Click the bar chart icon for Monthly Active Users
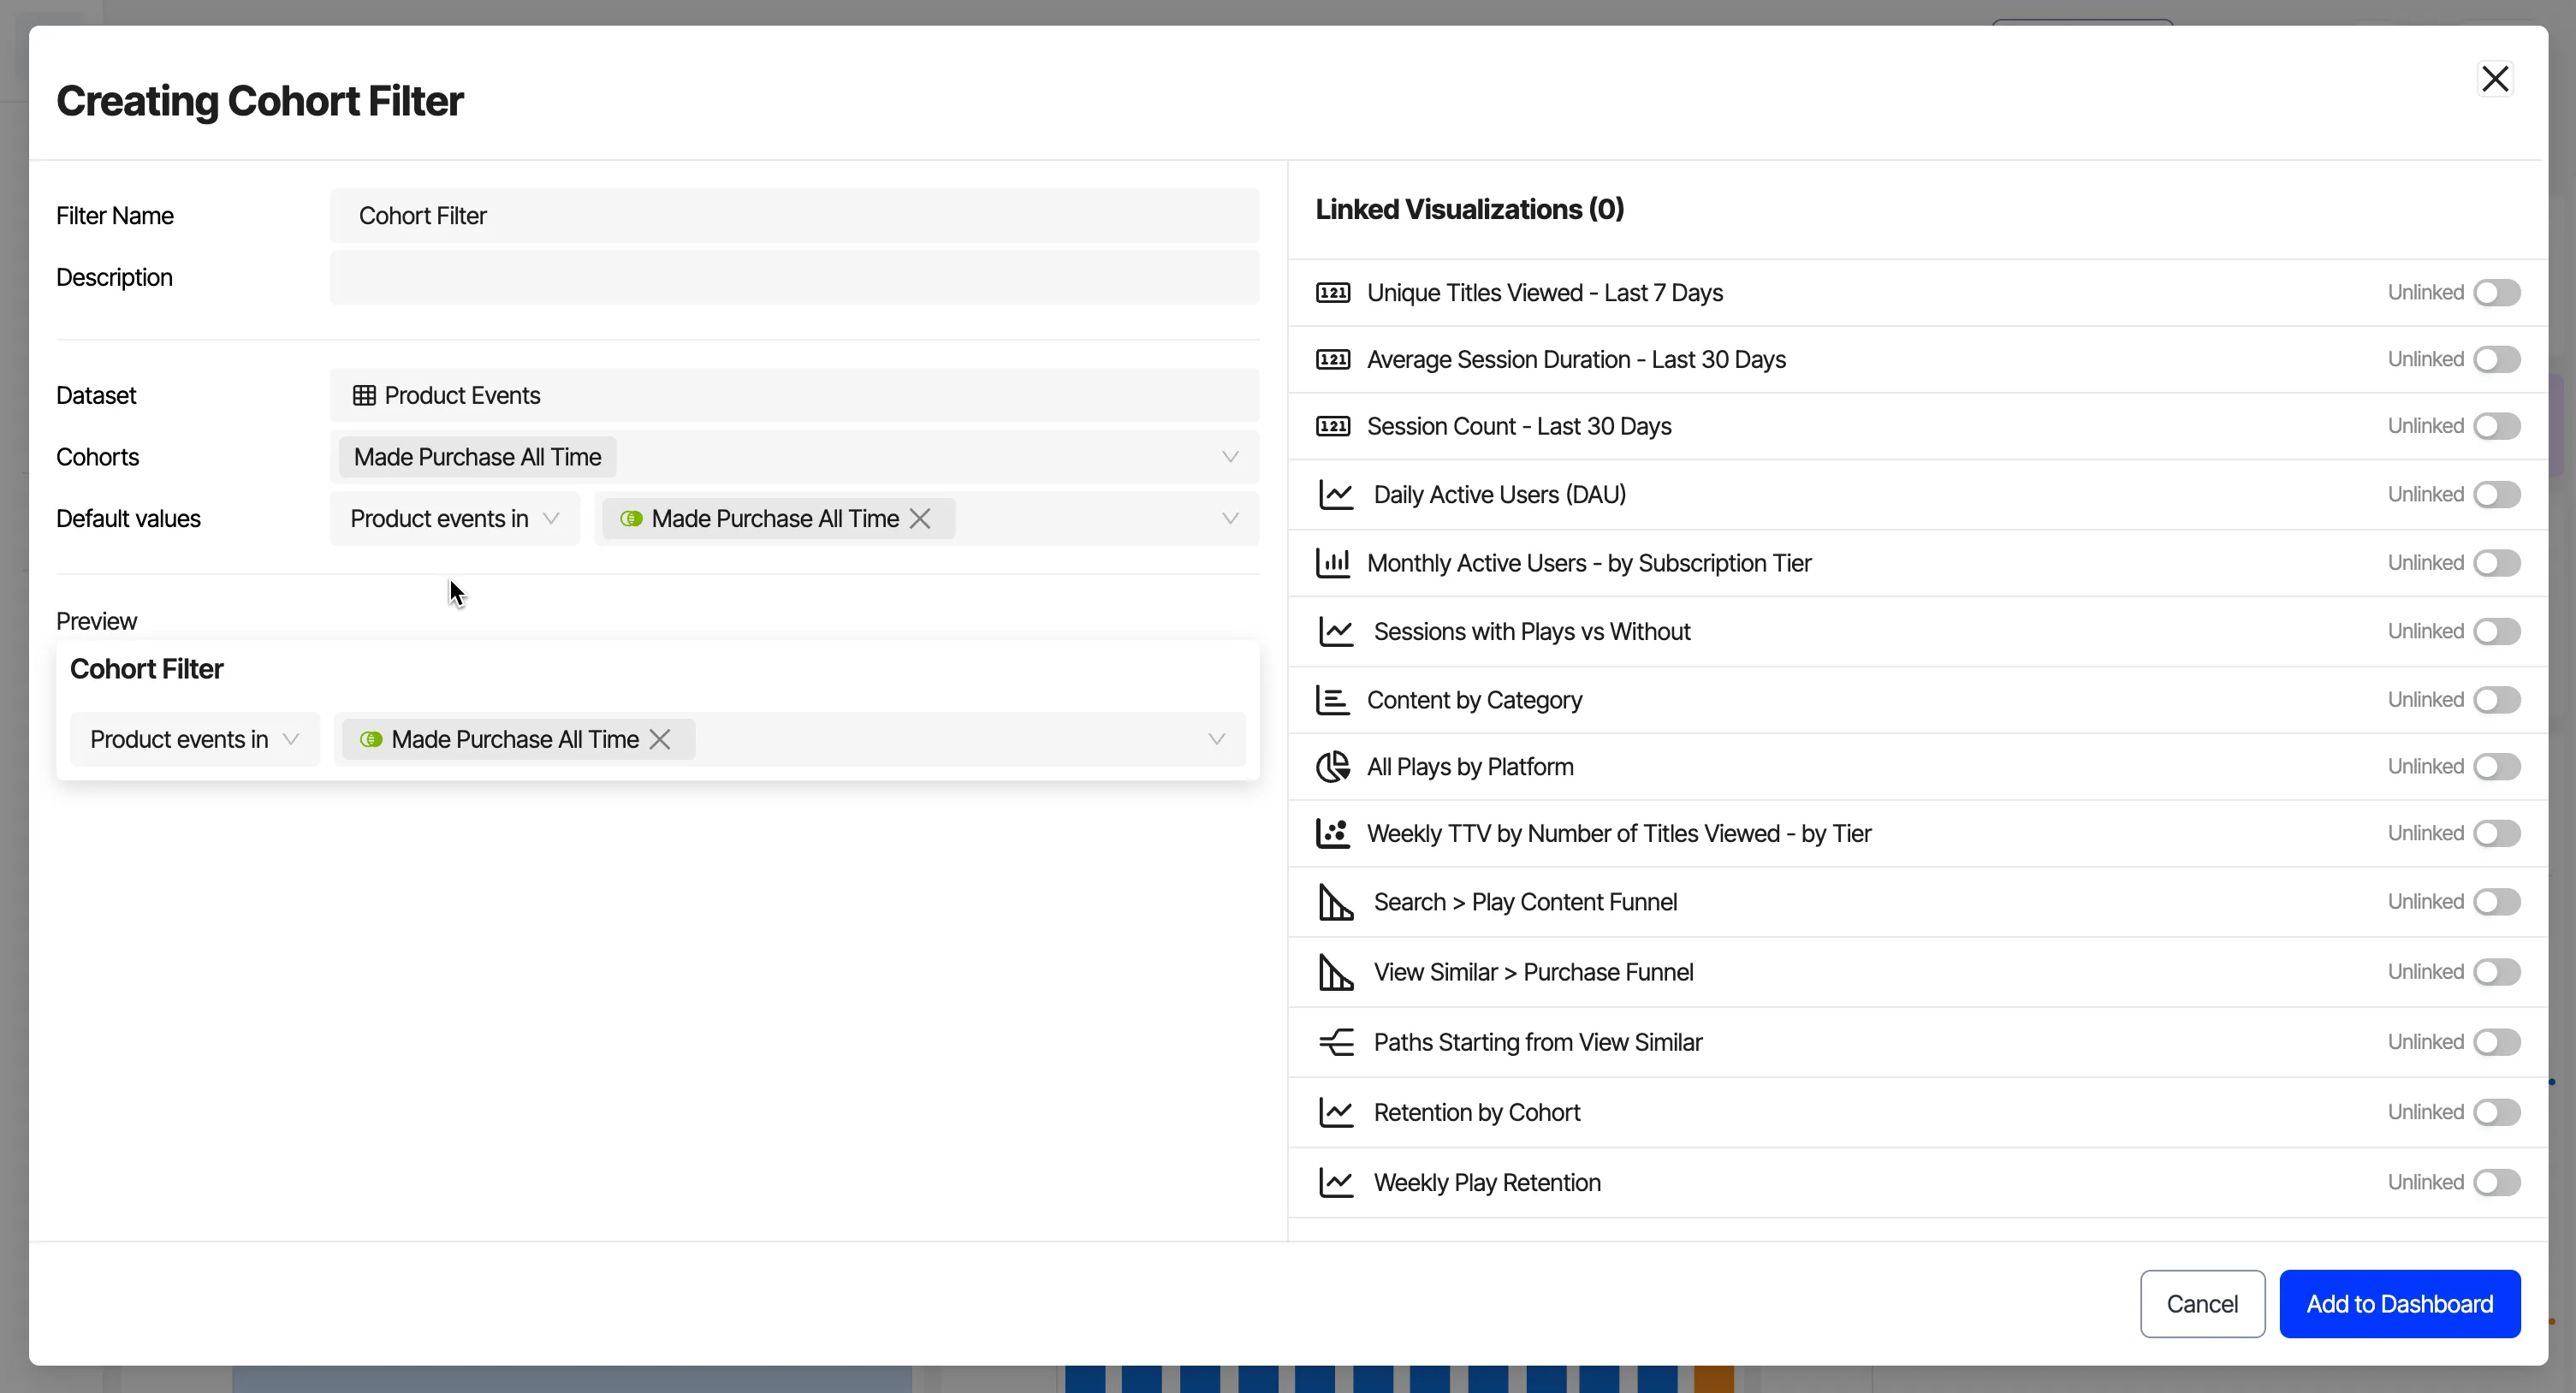2576x1393 pixels. point(1332,563)
